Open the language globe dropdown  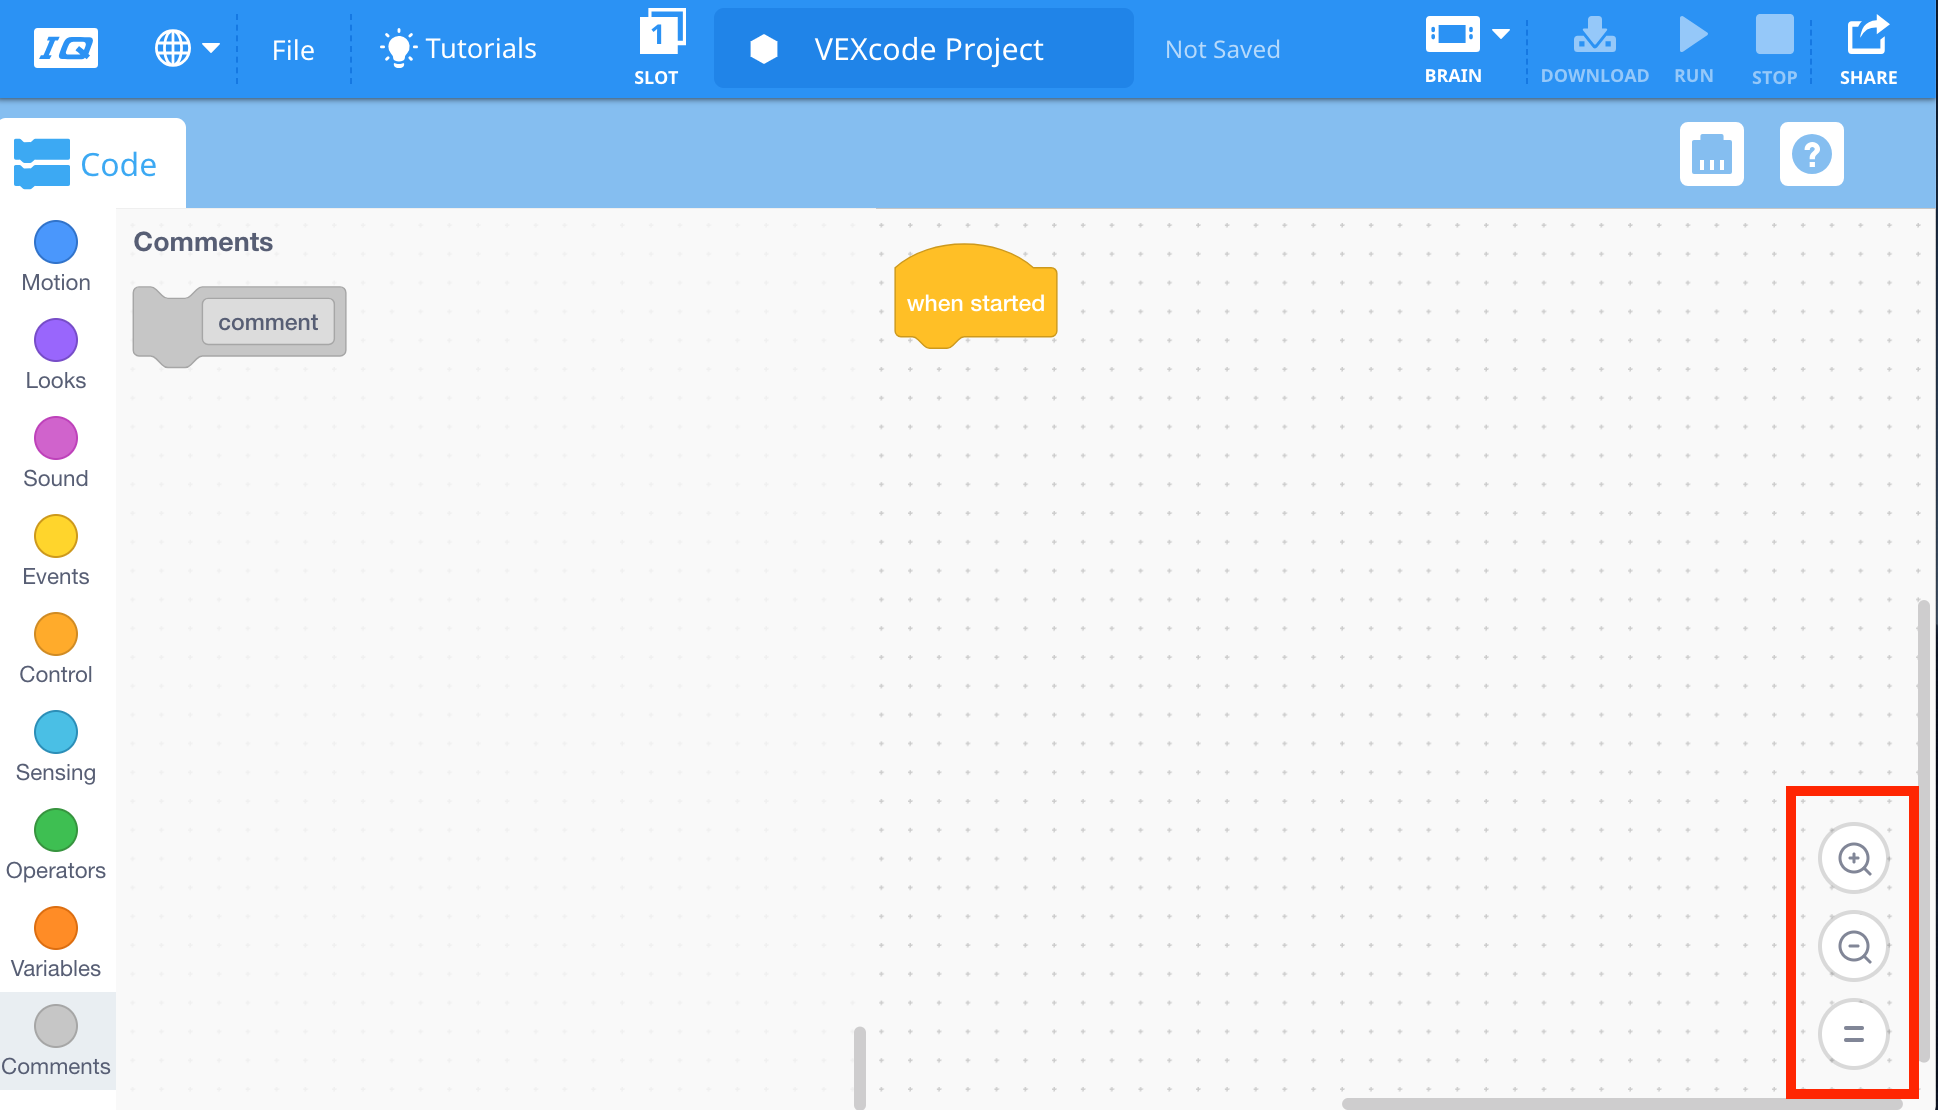(x=186, y=47)
